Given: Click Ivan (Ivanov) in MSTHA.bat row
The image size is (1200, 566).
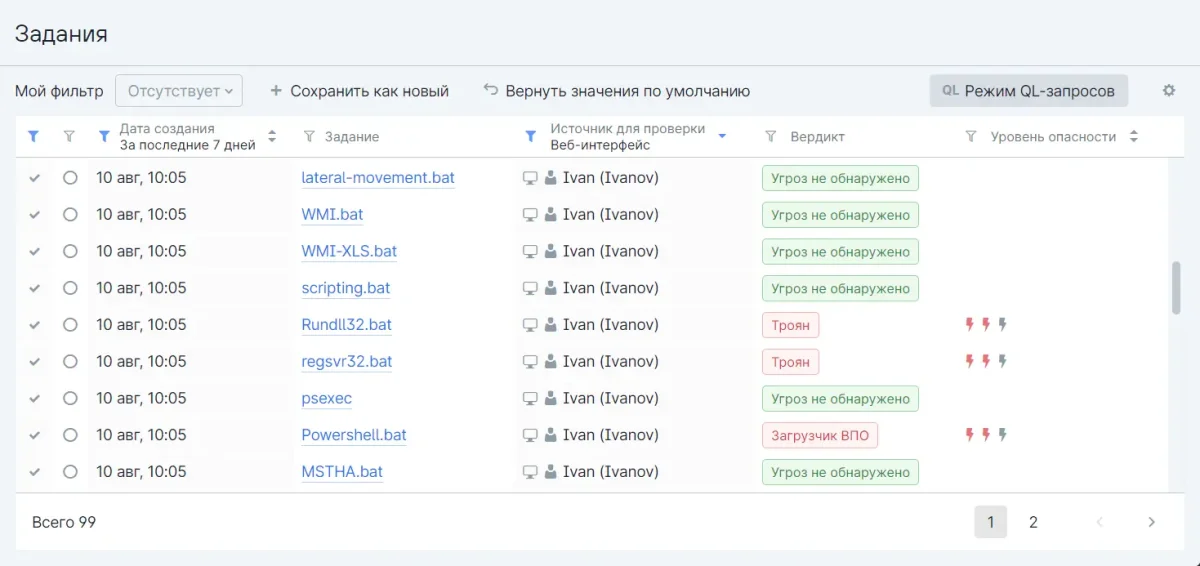Looking at the screenshot, I should tap(611, 472).
